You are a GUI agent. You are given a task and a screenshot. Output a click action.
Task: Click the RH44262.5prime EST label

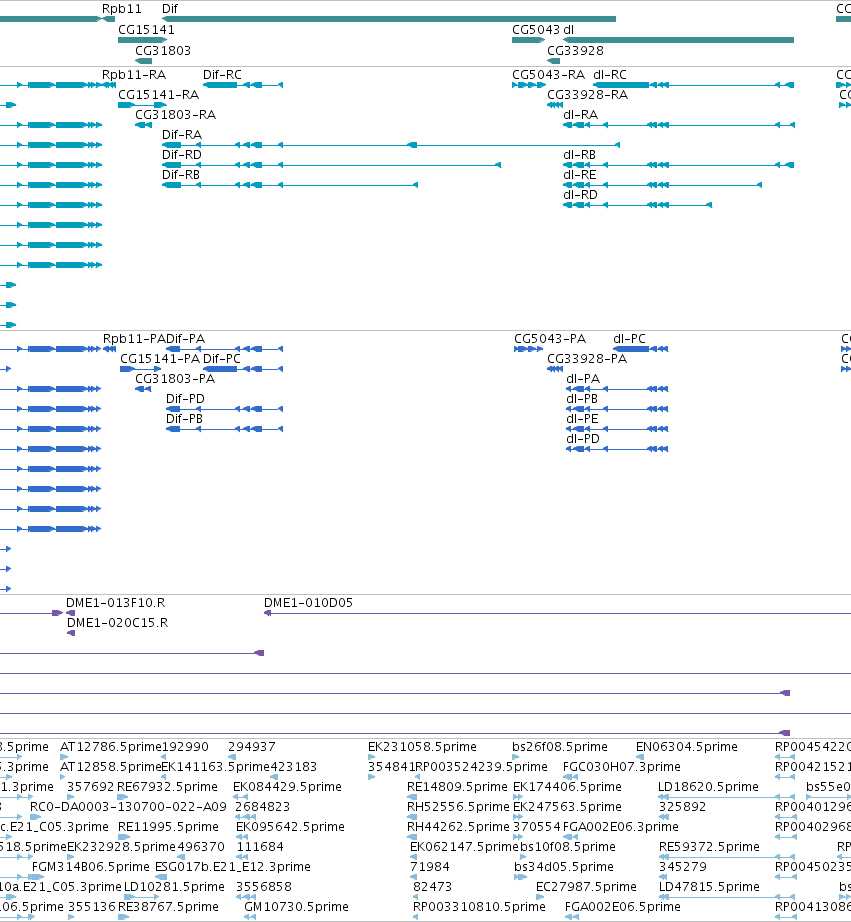coord(459,827)
